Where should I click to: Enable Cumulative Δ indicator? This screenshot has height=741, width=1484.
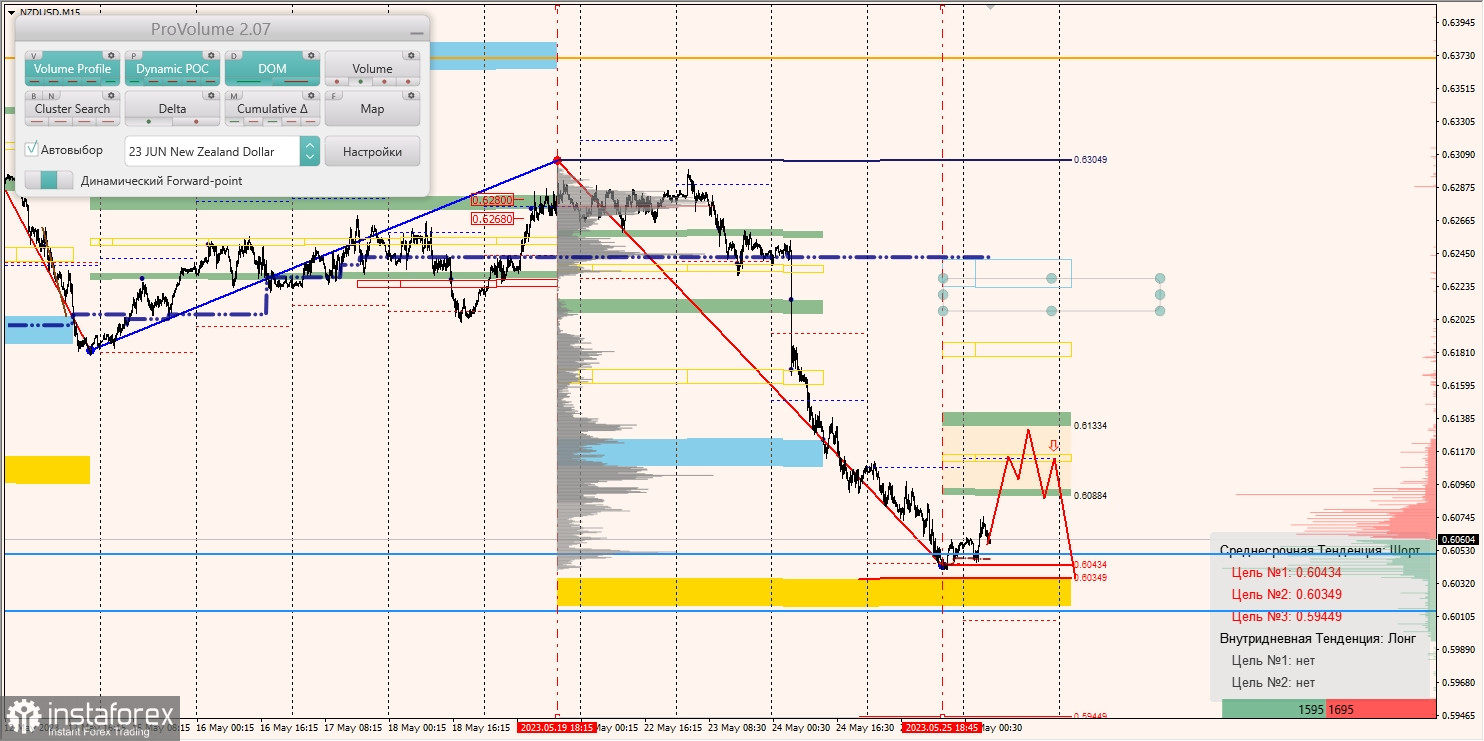pyautogui.click(x=272, y=108)
